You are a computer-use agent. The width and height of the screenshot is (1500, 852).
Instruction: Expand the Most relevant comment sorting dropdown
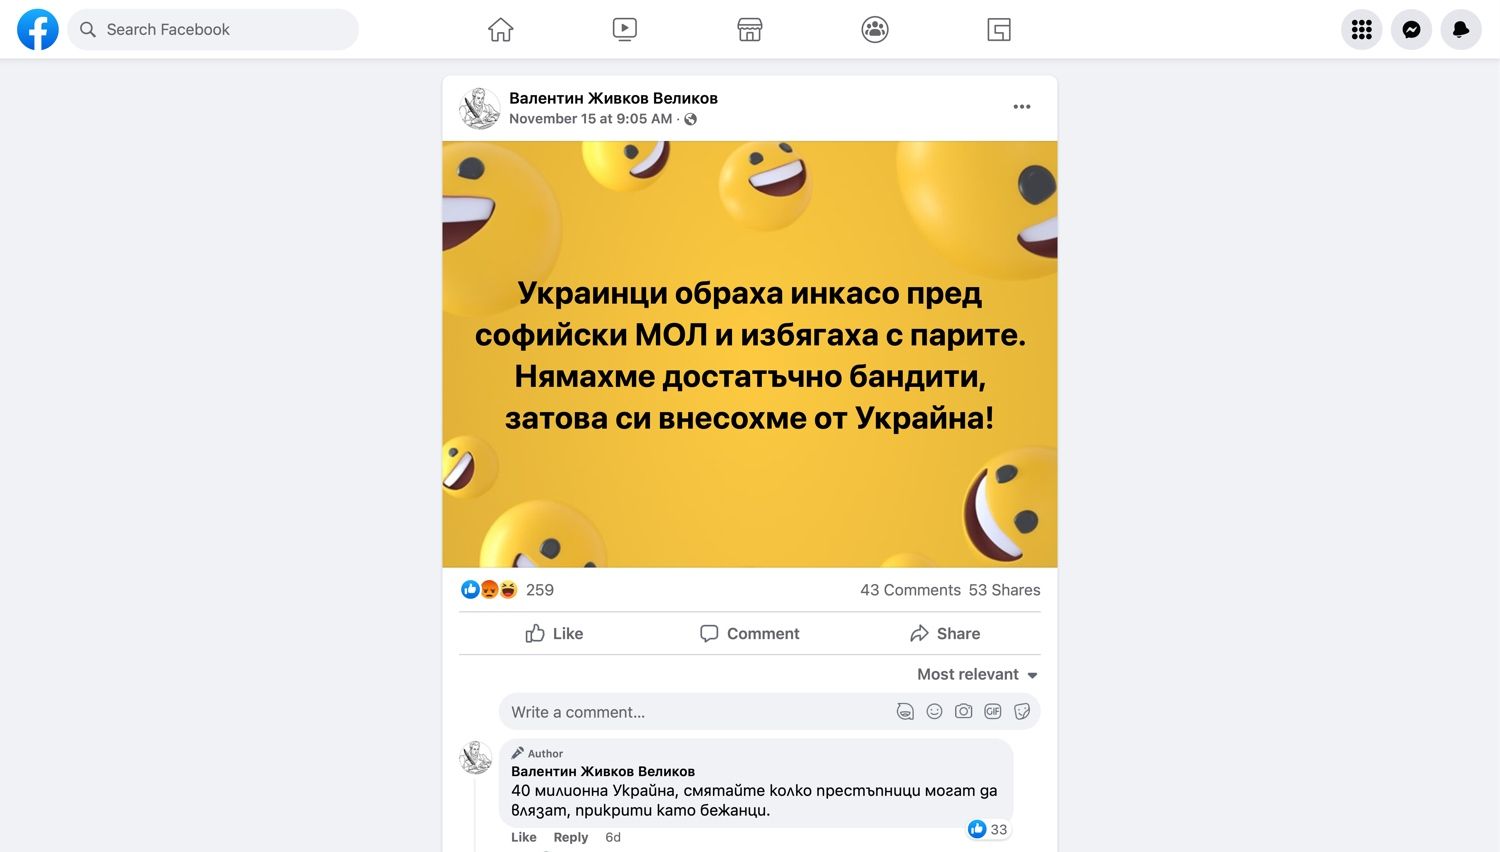[x=978, y=674]
